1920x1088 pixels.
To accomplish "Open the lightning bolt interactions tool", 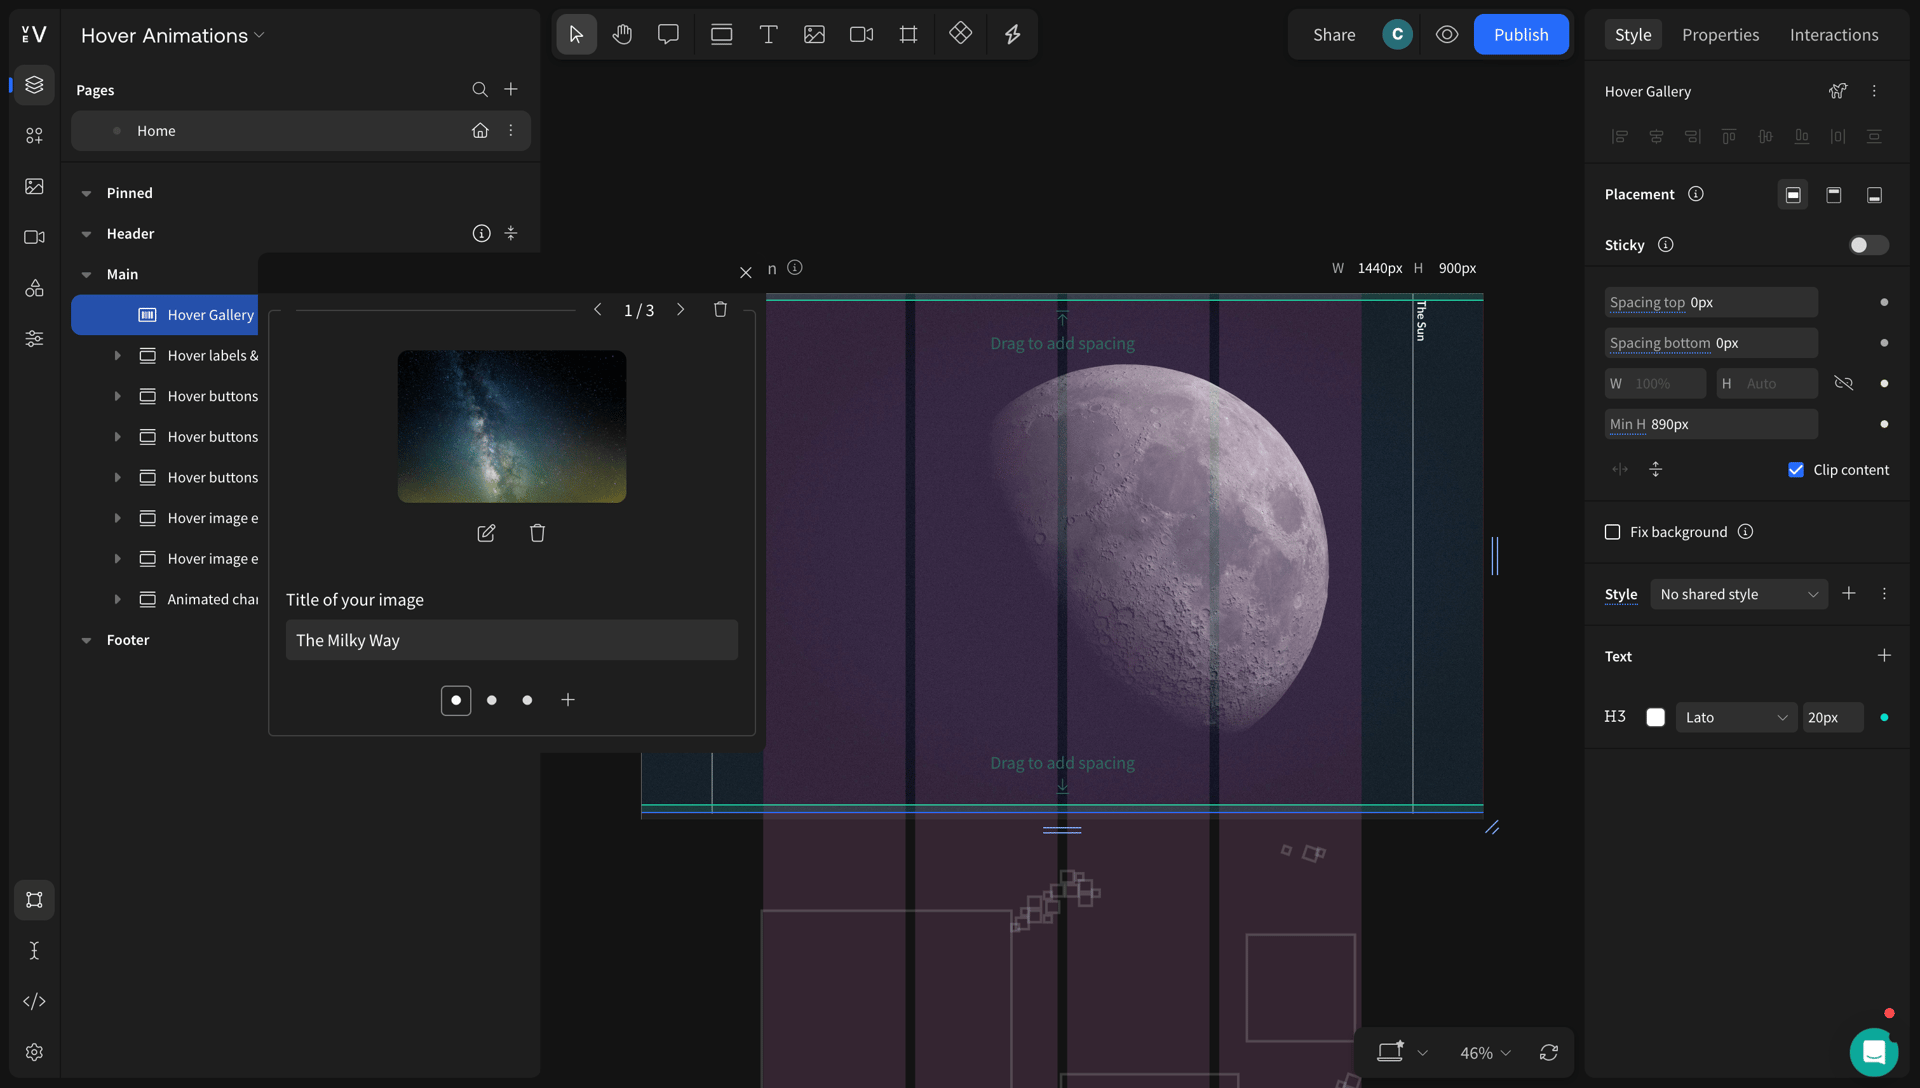I will click(1012, 35).
